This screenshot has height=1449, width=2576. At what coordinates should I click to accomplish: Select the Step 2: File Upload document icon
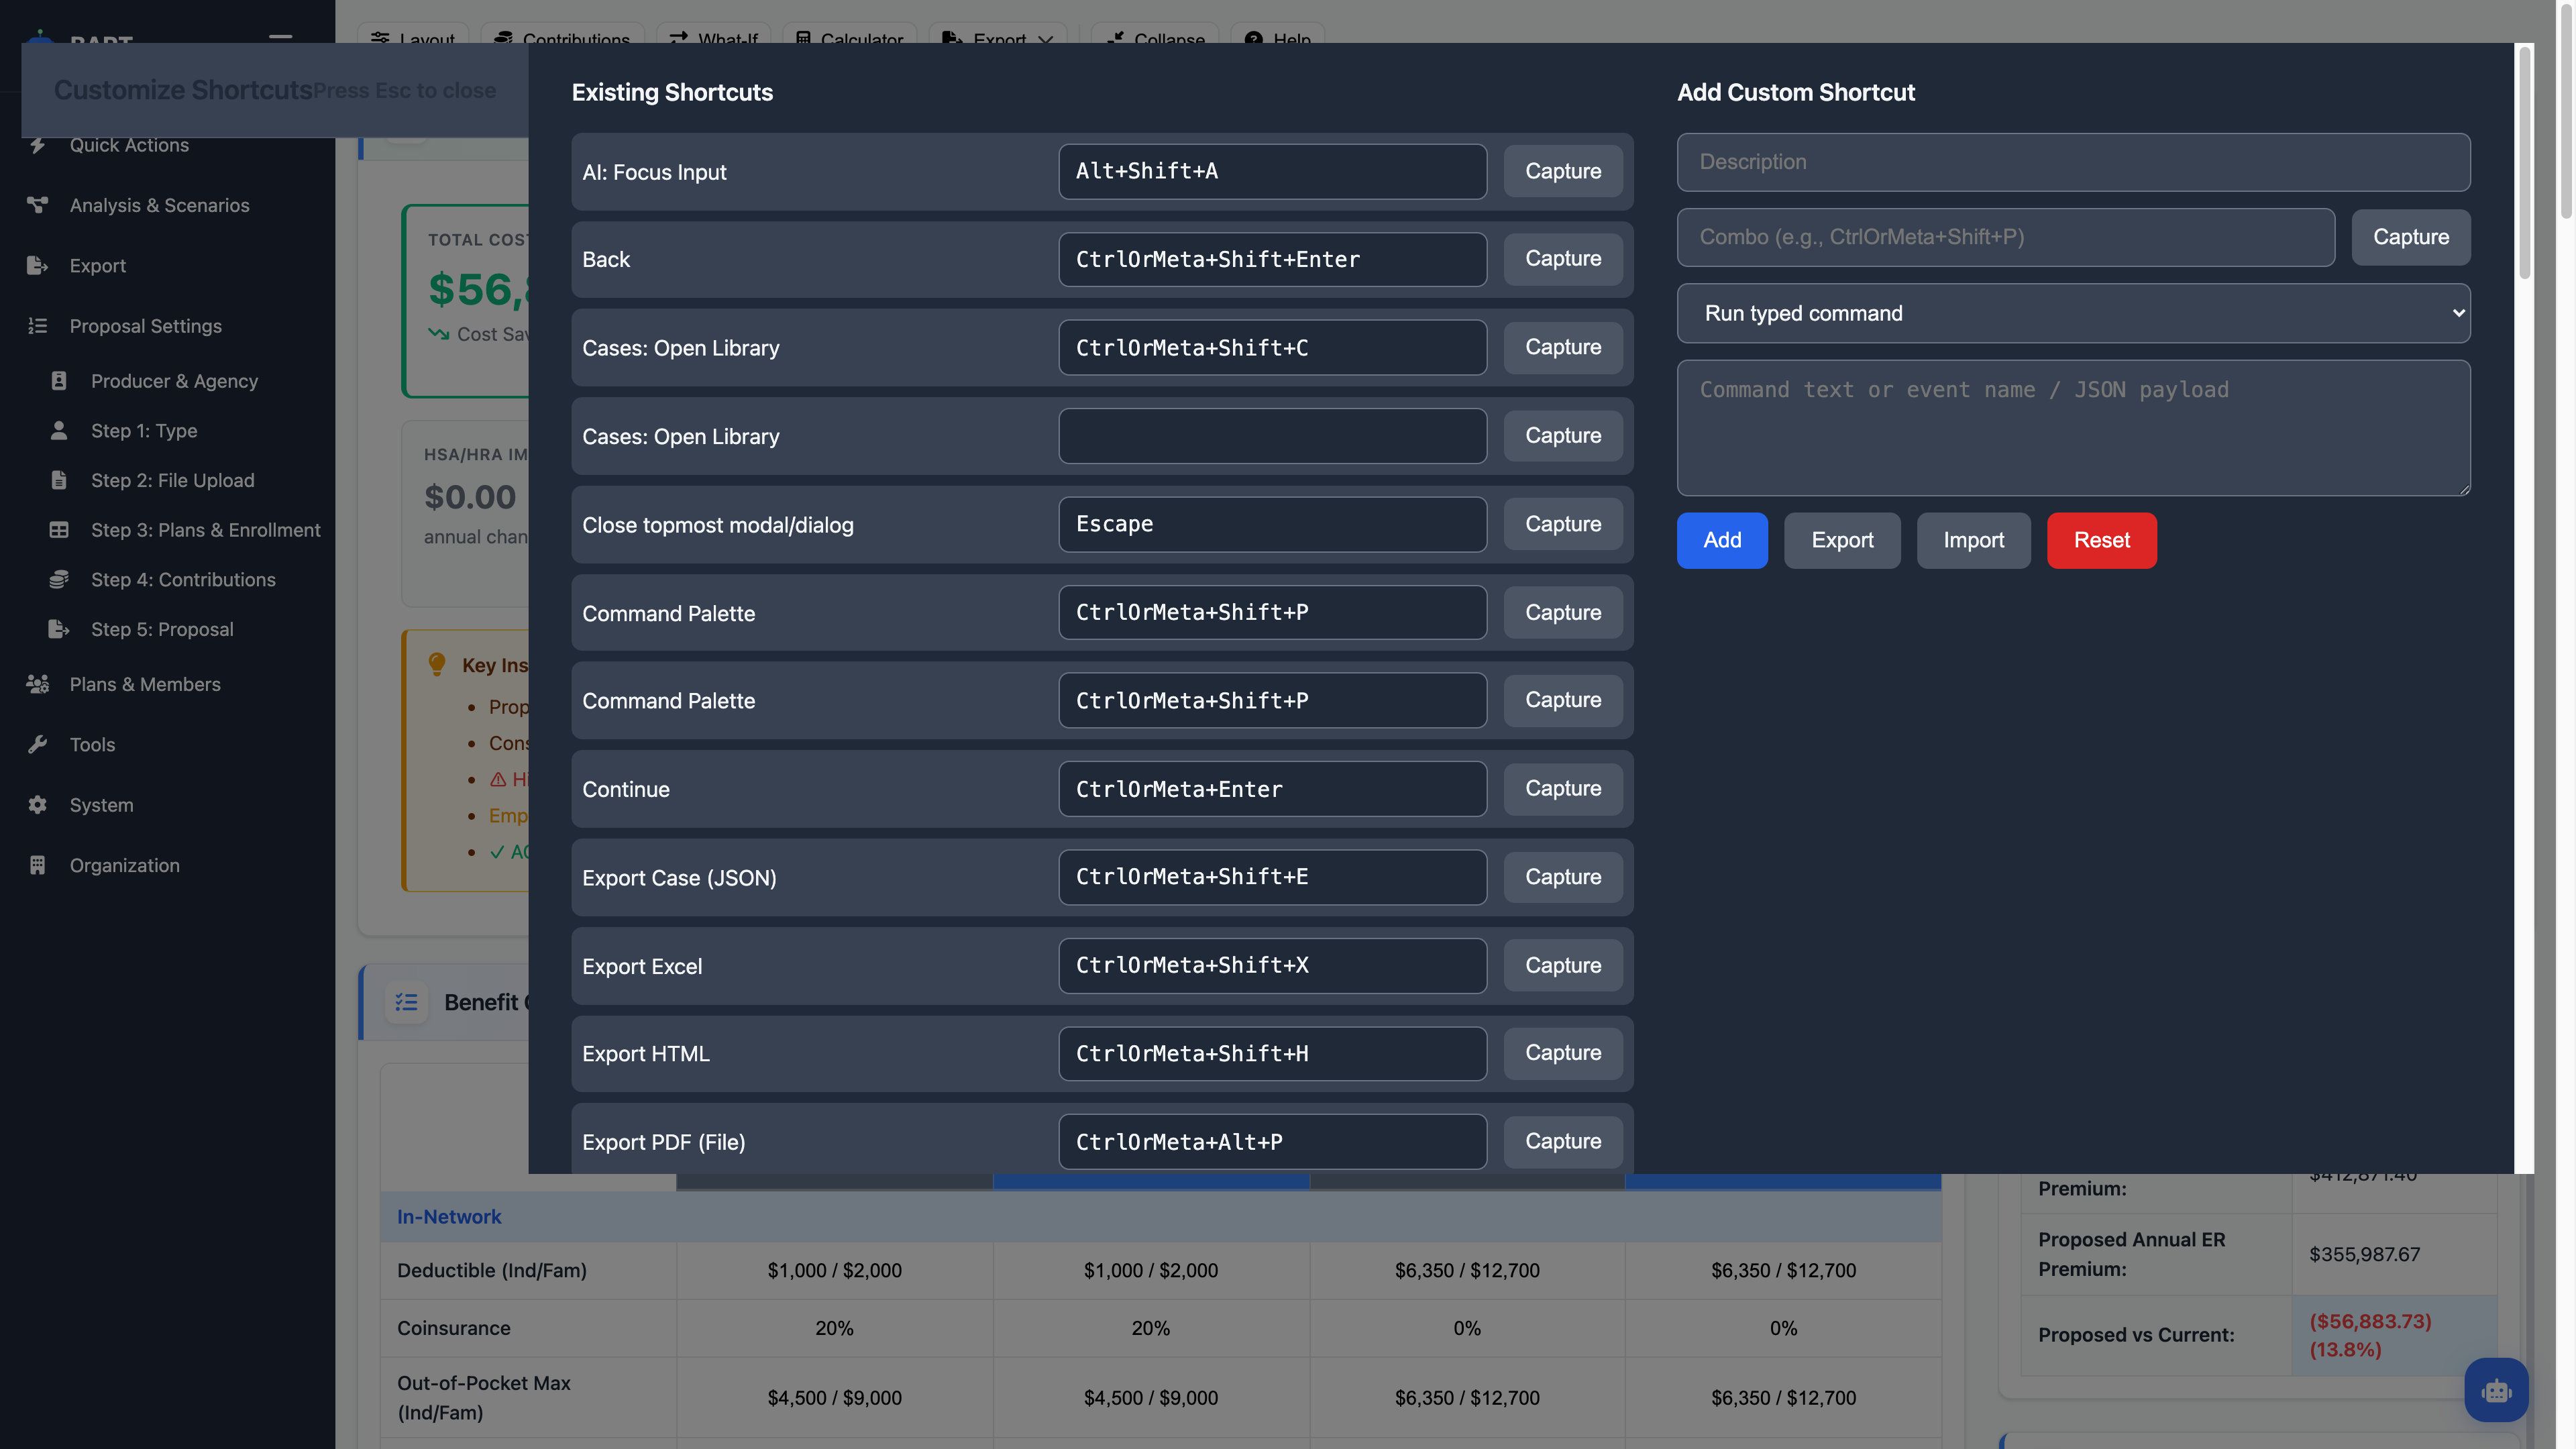point(58,480)
